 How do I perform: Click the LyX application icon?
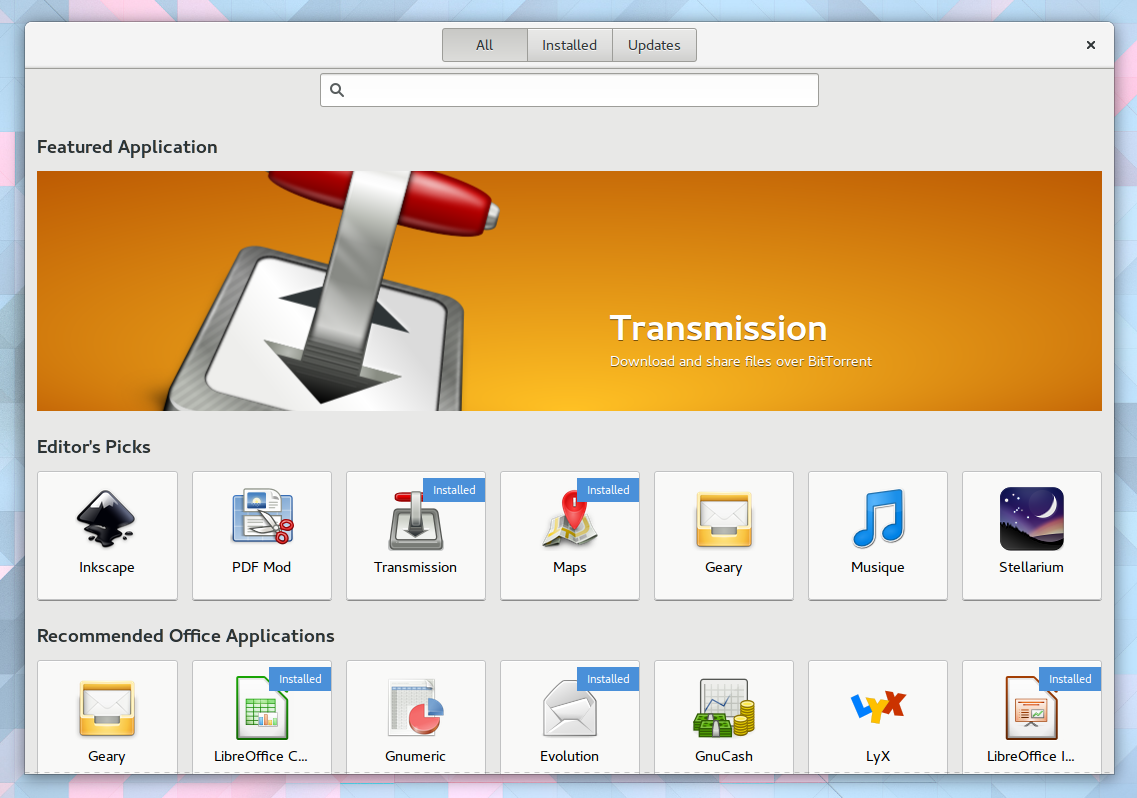(x=877, y=708)
